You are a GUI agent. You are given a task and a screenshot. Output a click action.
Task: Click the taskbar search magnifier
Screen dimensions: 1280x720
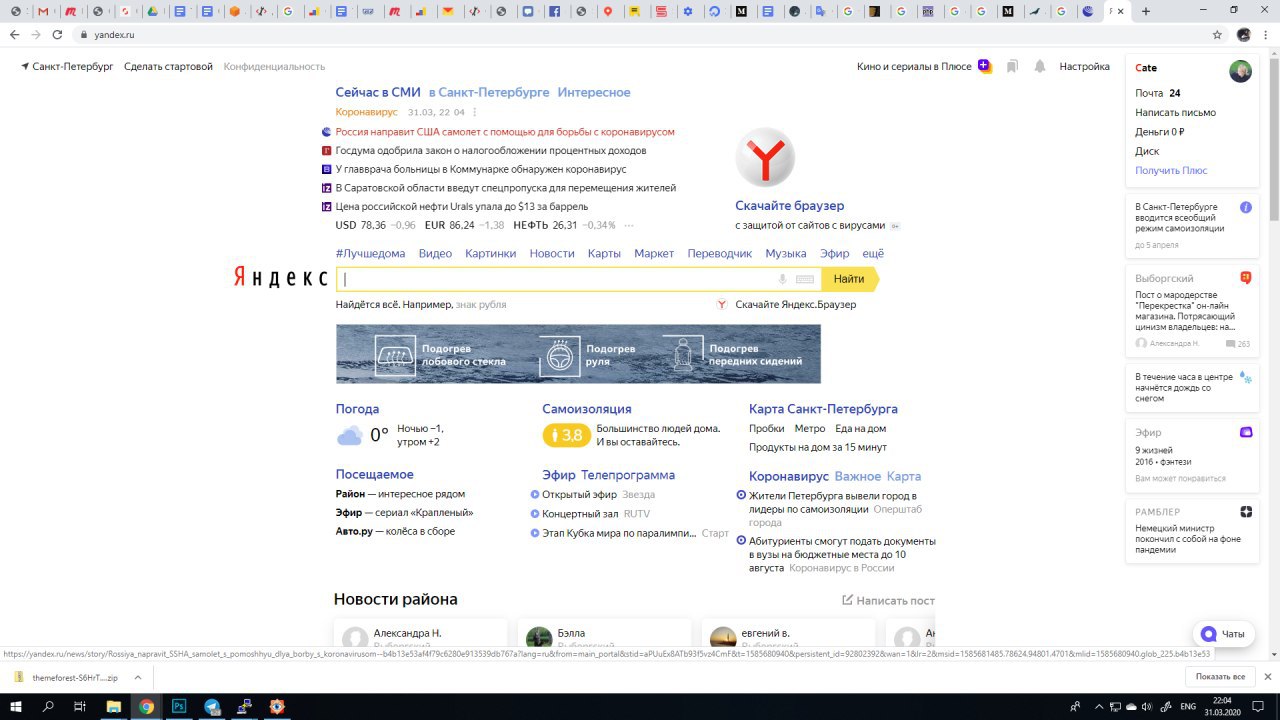[48, 706]
